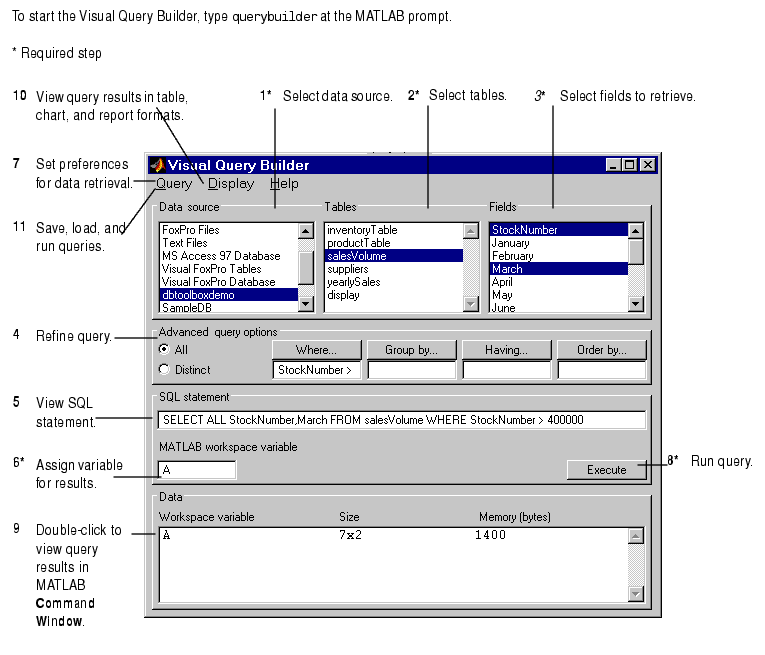Image resolution: width=765 pixels, height=655 pixels.
Task: Open the Help menu
Action: pyautogui.click(x=284, y=184)
